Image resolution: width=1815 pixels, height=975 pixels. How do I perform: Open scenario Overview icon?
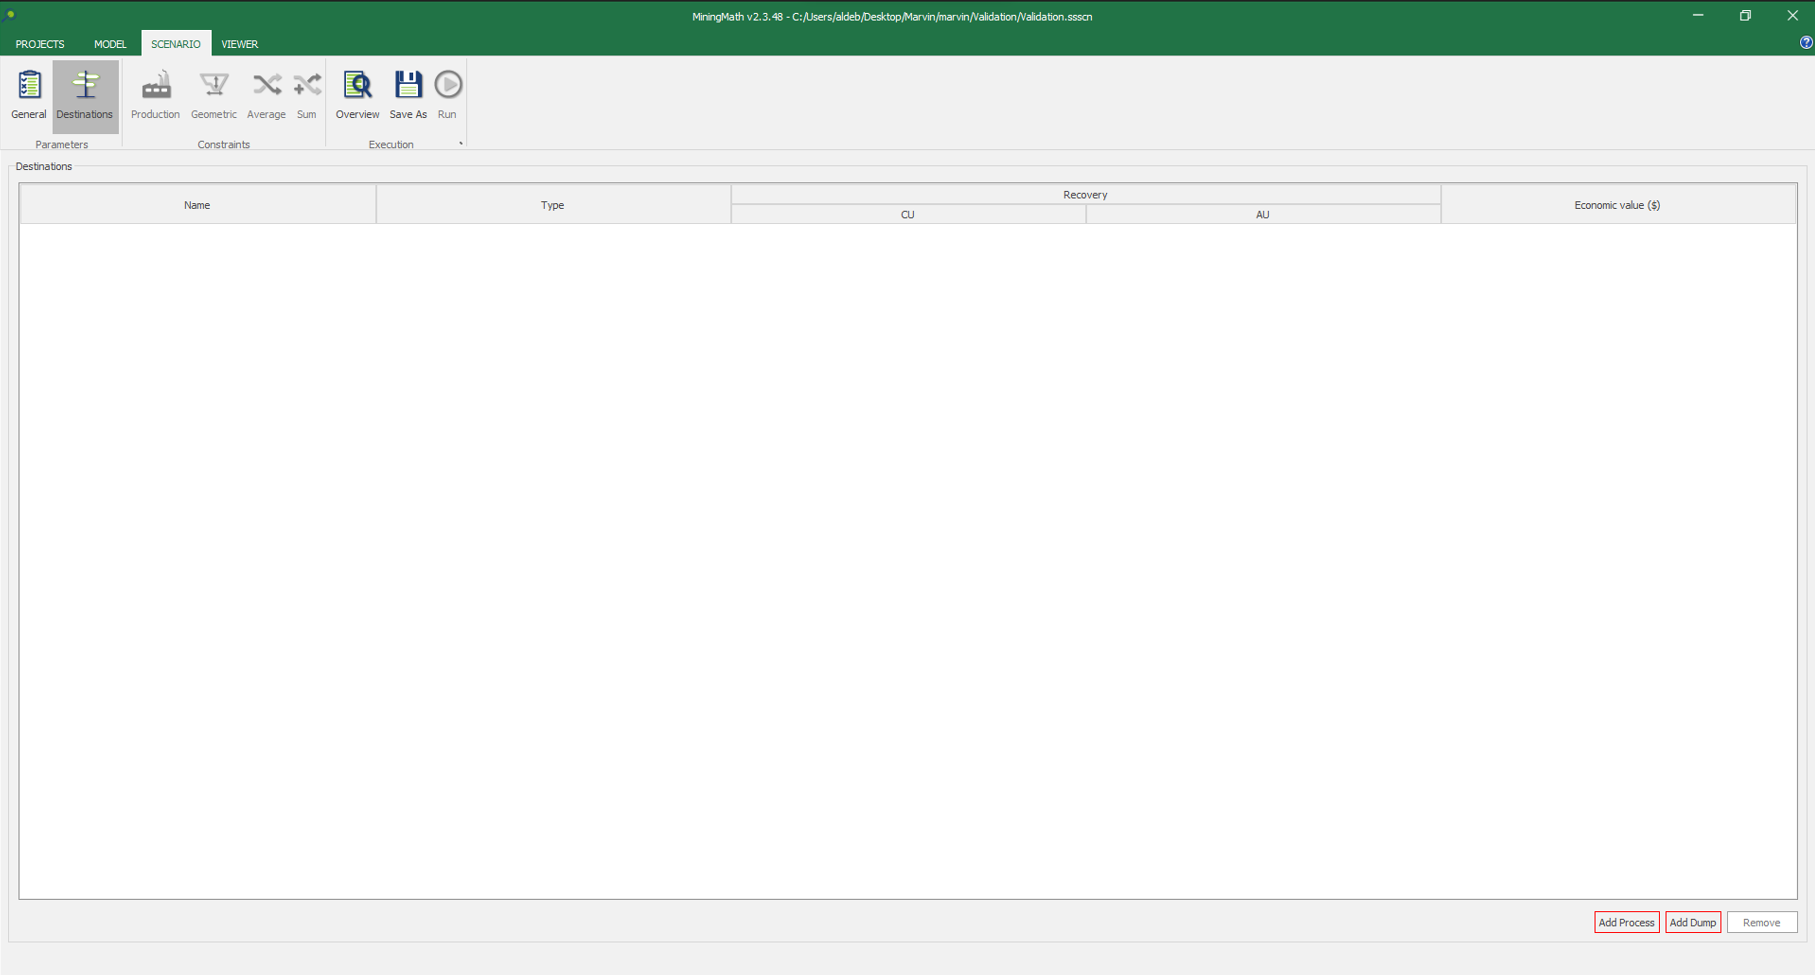(357, 95)
